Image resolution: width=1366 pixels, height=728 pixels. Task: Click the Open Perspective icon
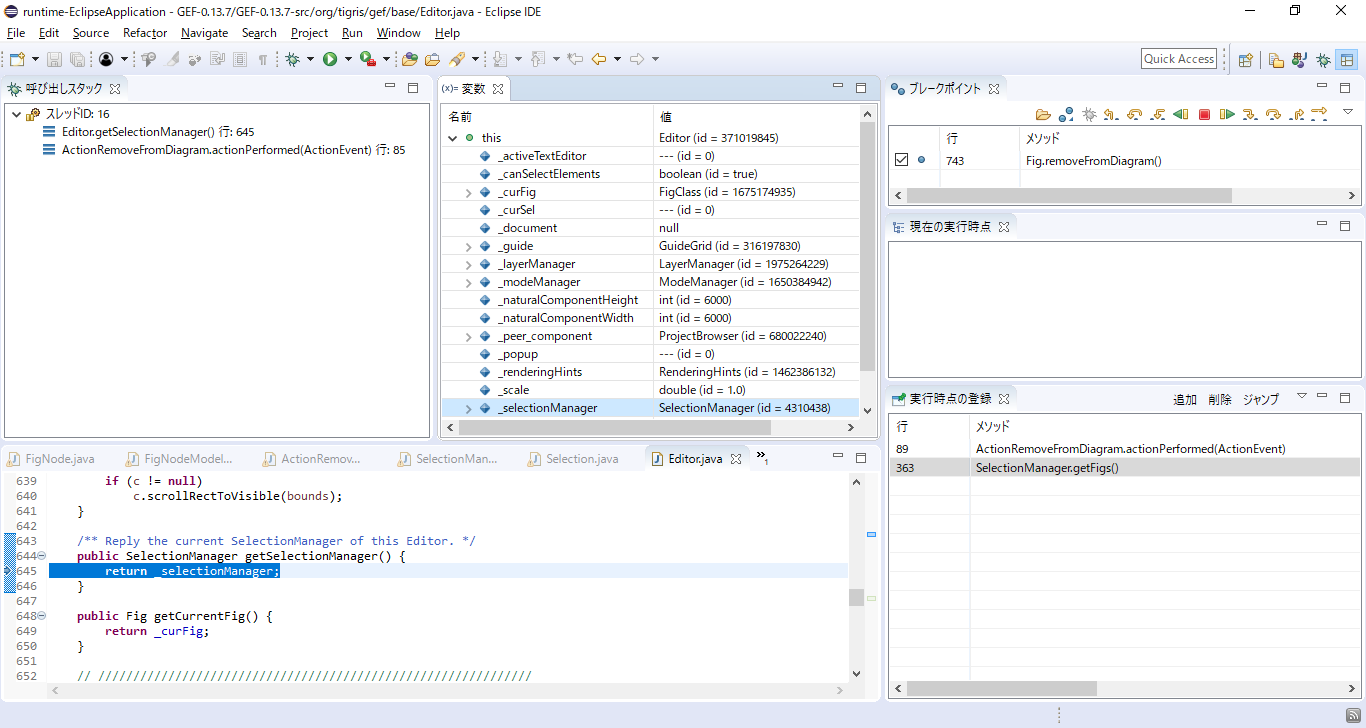tap(1246, 59)
